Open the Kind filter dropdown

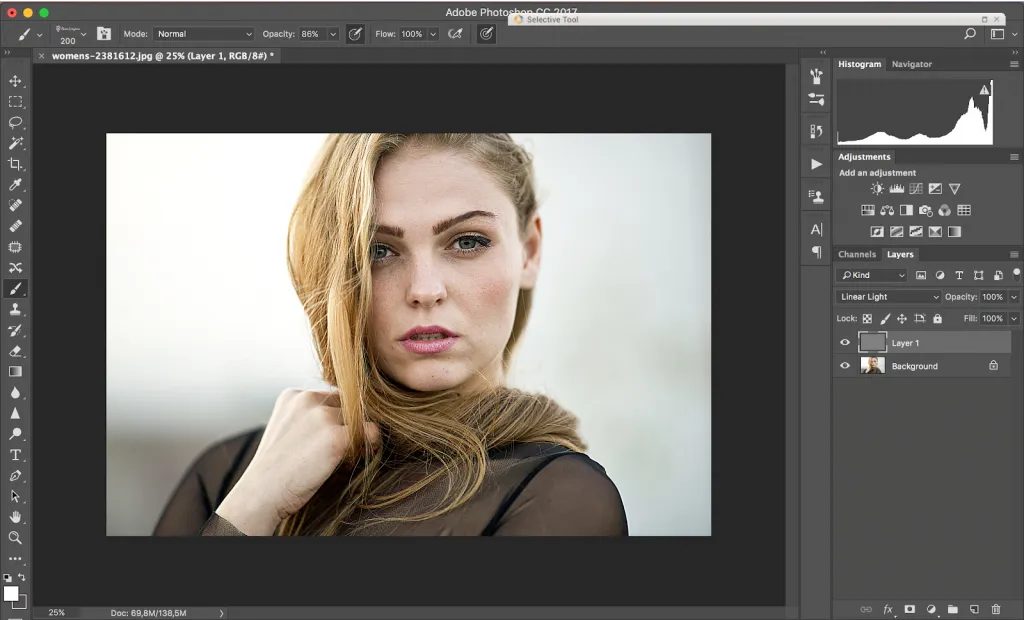click(872, 275)
